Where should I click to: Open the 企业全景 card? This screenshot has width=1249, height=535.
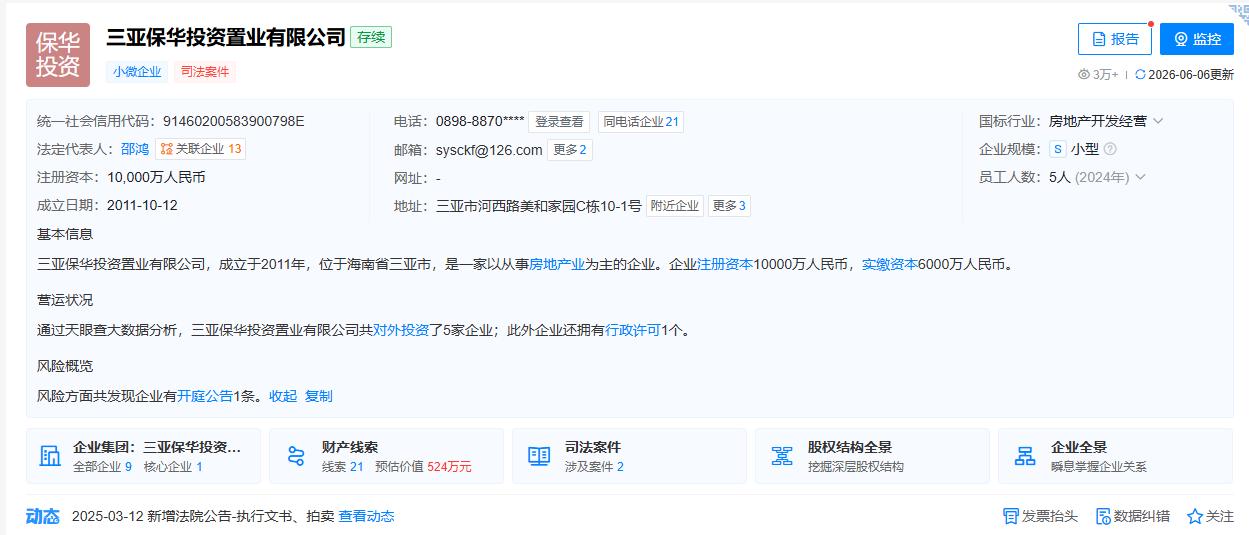coord(1115,456)
